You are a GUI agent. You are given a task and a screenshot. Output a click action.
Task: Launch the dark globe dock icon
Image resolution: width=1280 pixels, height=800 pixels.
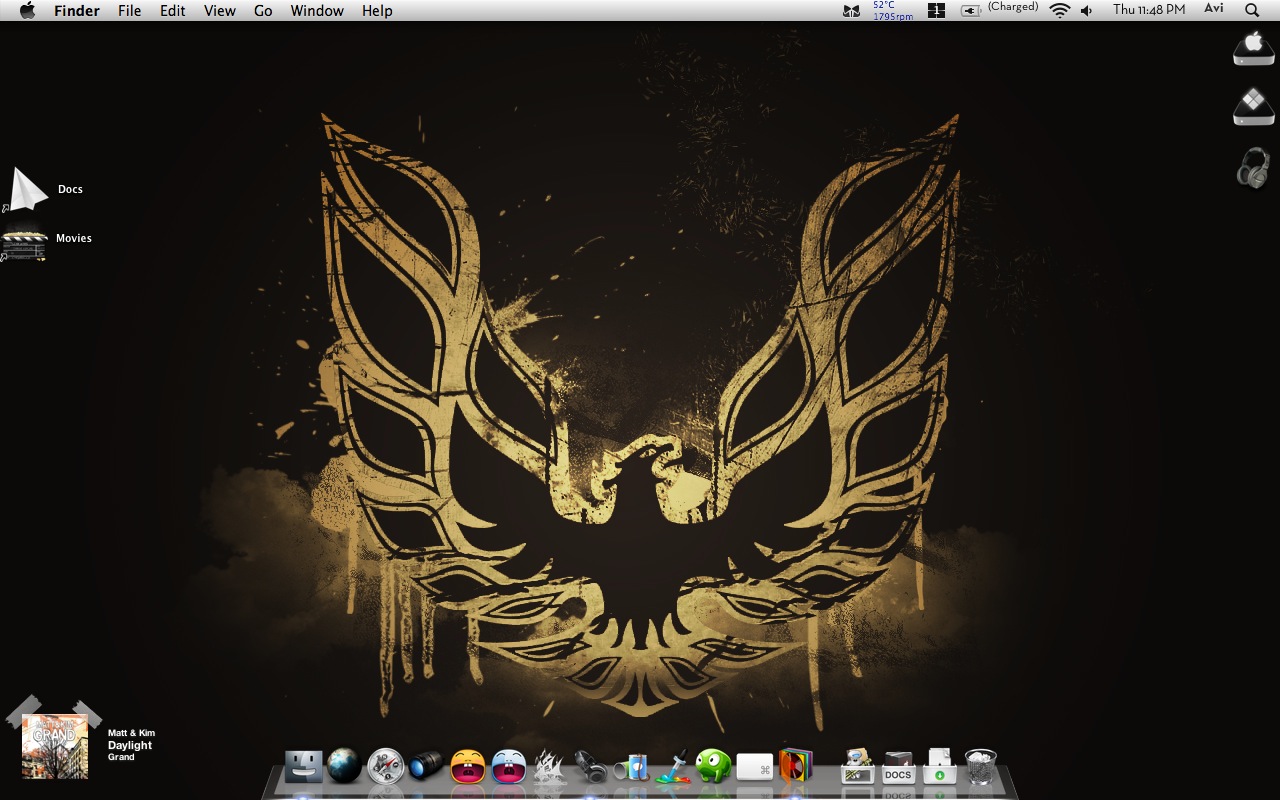pos(344,766)
